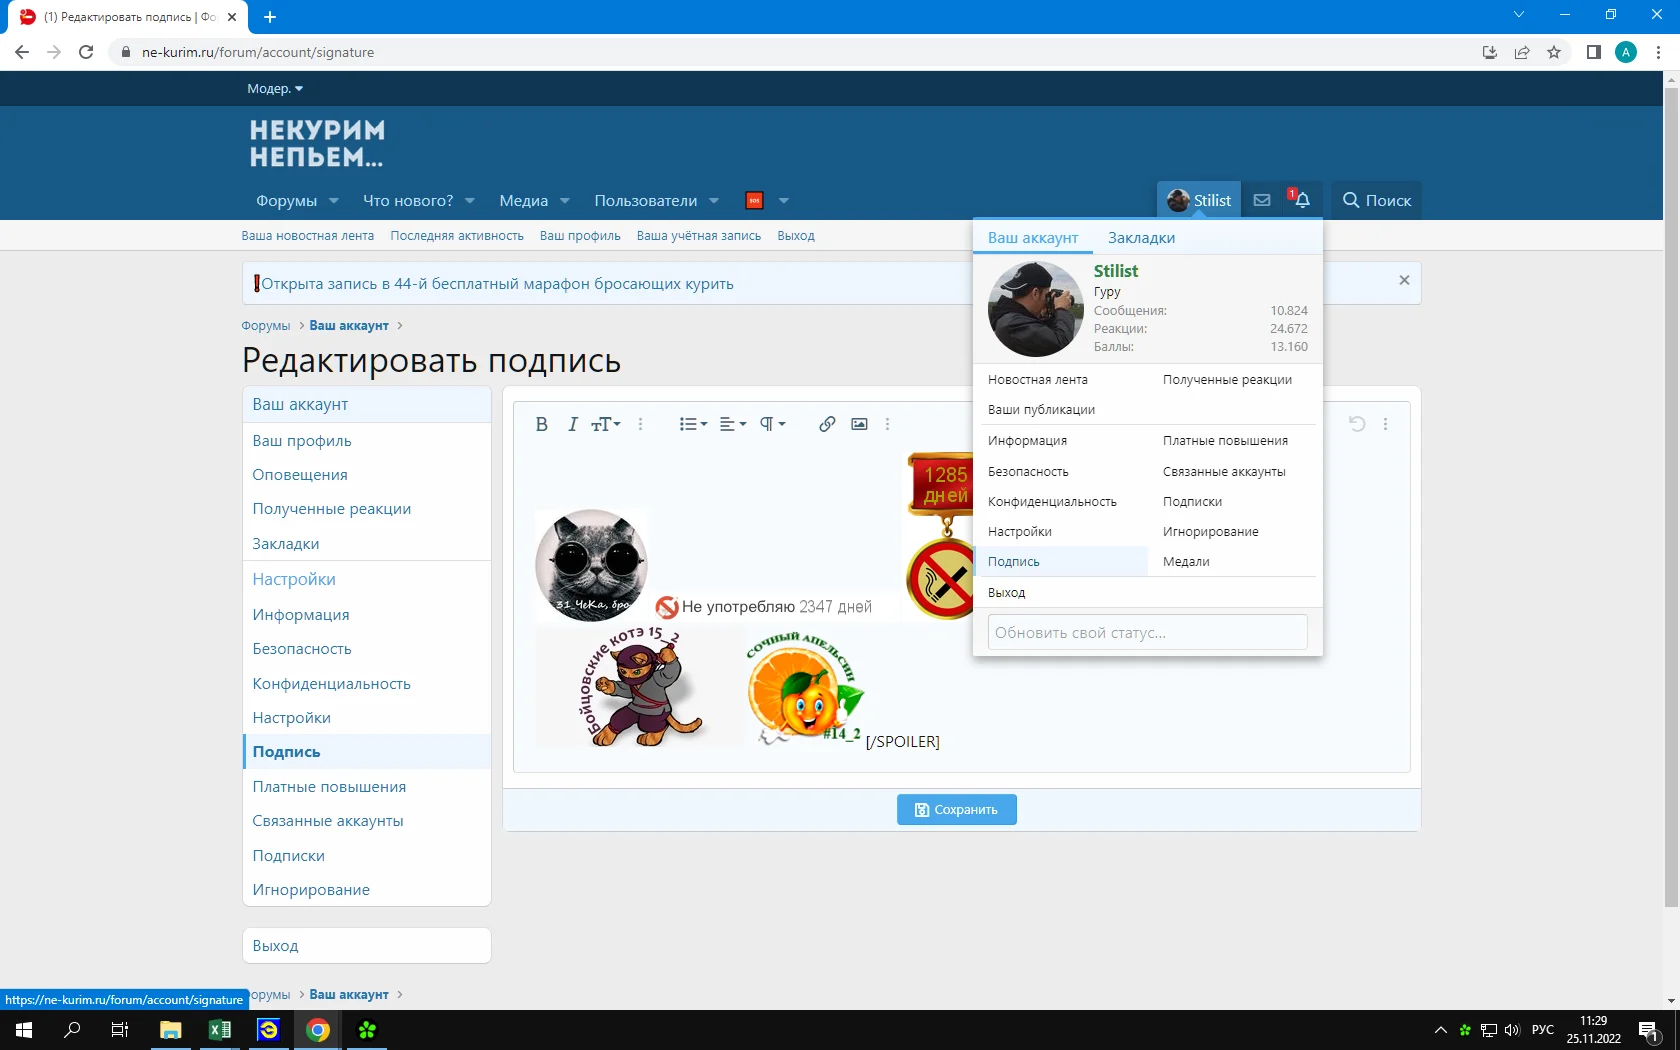Open Chrome profile avatar A
This screenshot has width=1680, height=1050.
tap(1626, 52)
